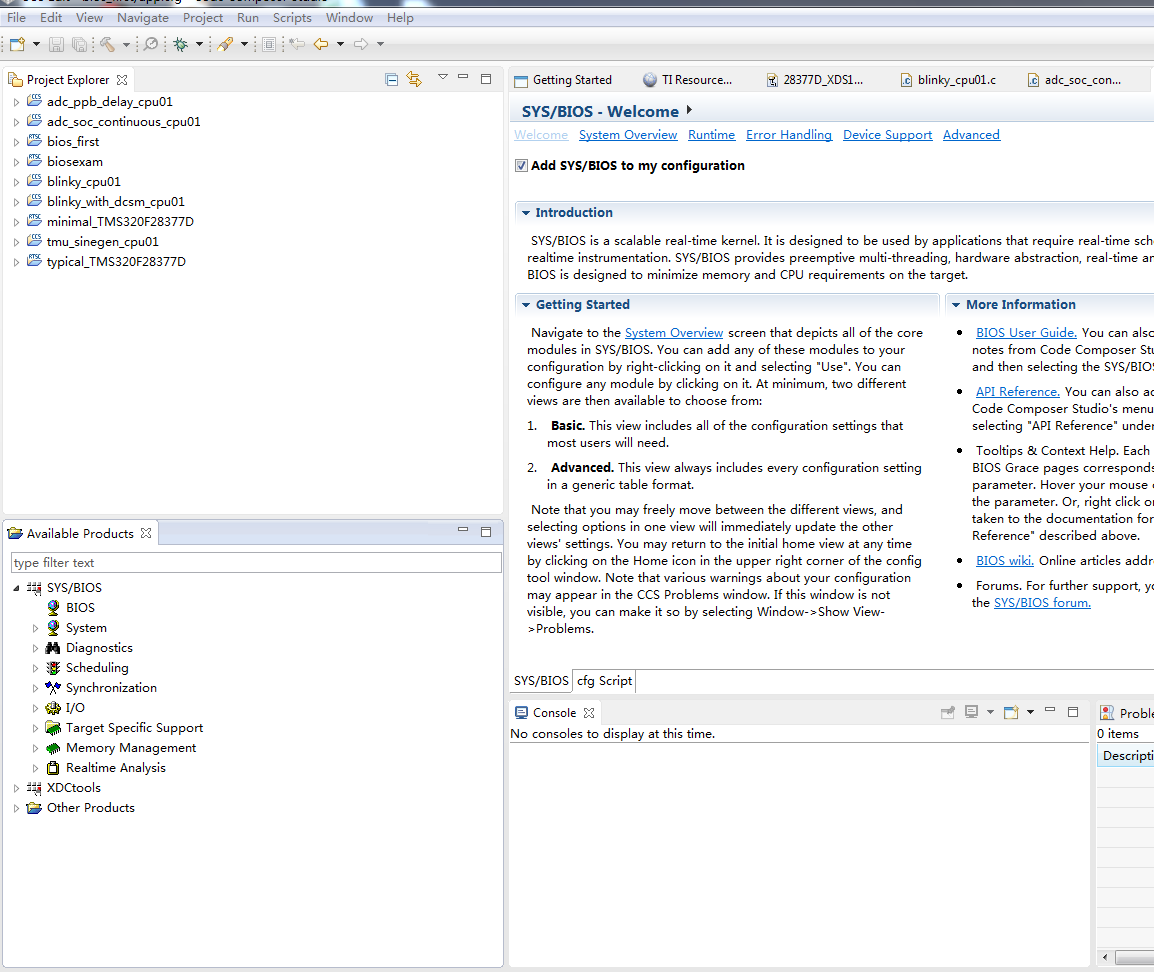Expand the blinky_cpu01 project node
The height and width of the screenshot is (972, 1154).
(x=16, y=182)
